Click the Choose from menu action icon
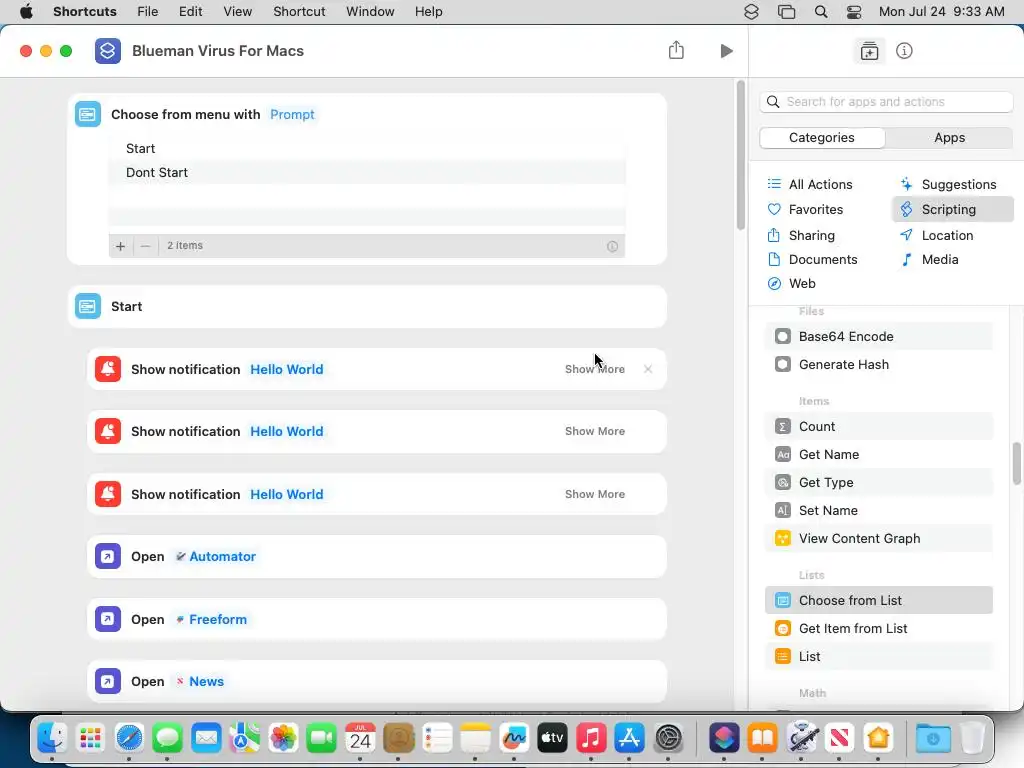 click(x=88, y=114)
